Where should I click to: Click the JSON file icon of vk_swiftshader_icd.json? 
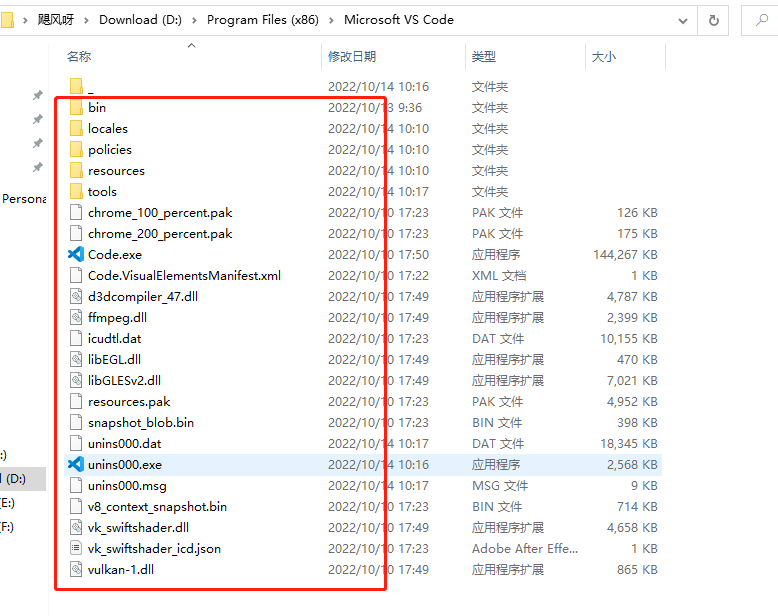[76, 548]
